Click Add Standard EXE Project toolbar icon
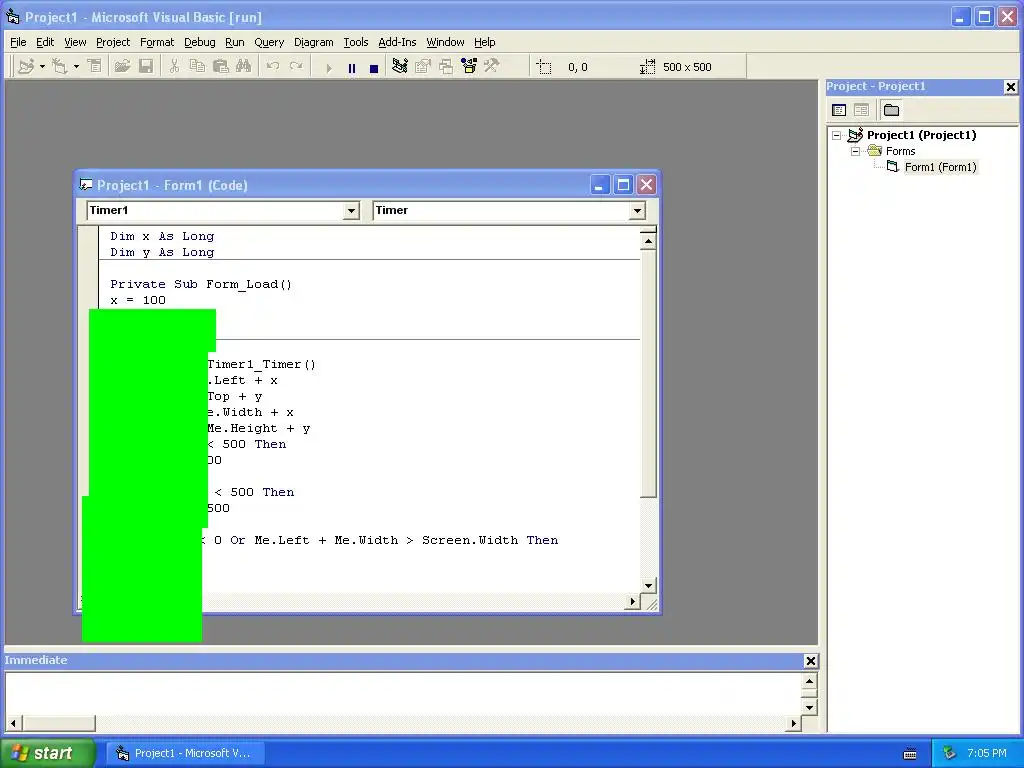This screenshot has width=1024, height=768. [x=26, y=67]
